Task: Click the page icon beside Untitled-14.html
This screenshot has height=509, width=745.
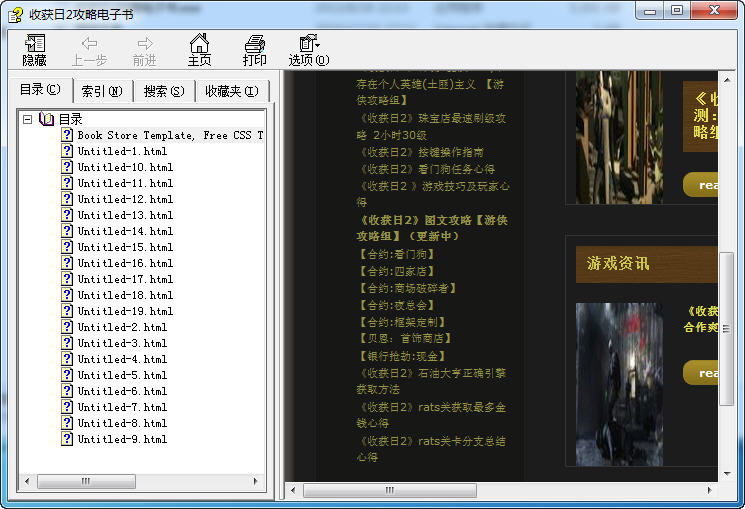Action: [67, 231]
